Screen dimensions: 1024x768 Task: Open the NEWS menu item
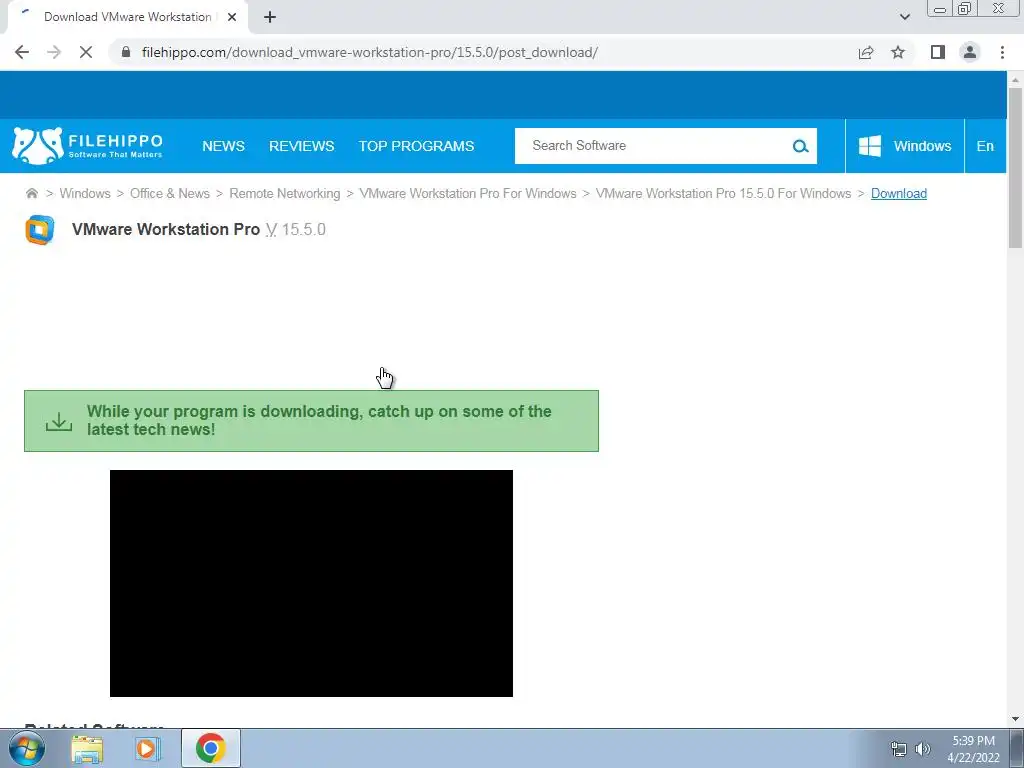(x=223, y=146)
